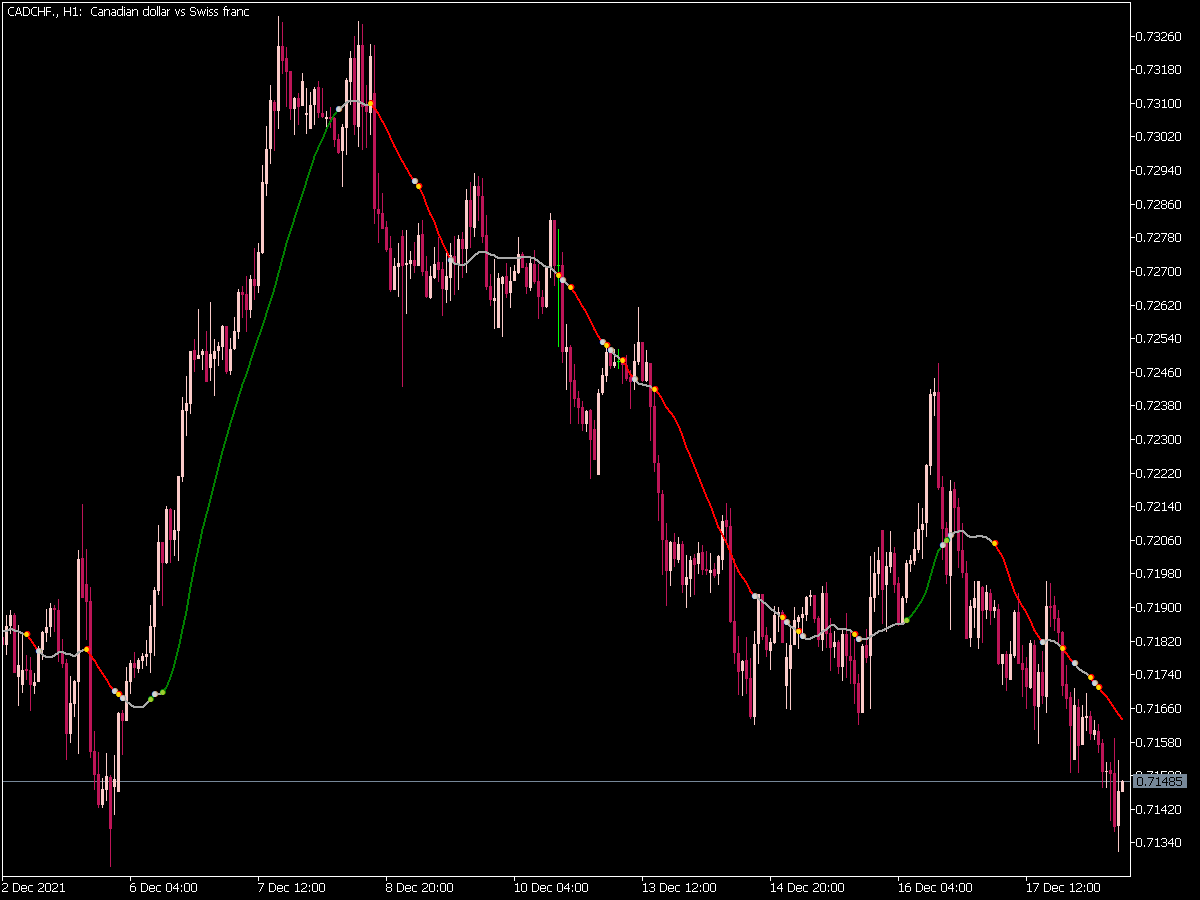This screenshot has height=900, width=1200.
Task: Click the 0.73180 price axis label
Action: click(x=1158, y=70)
